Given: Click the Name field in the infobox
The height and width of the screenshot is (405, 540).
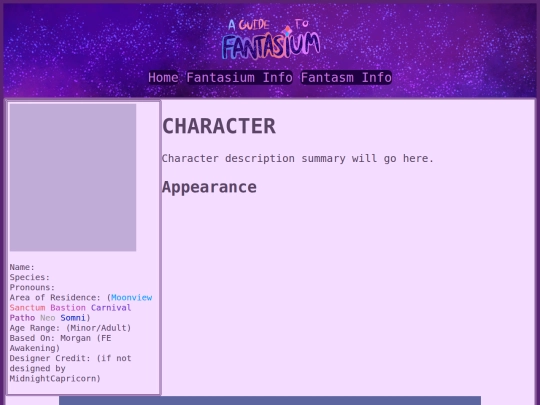Looking at the screenshot, I should point(22,267).
